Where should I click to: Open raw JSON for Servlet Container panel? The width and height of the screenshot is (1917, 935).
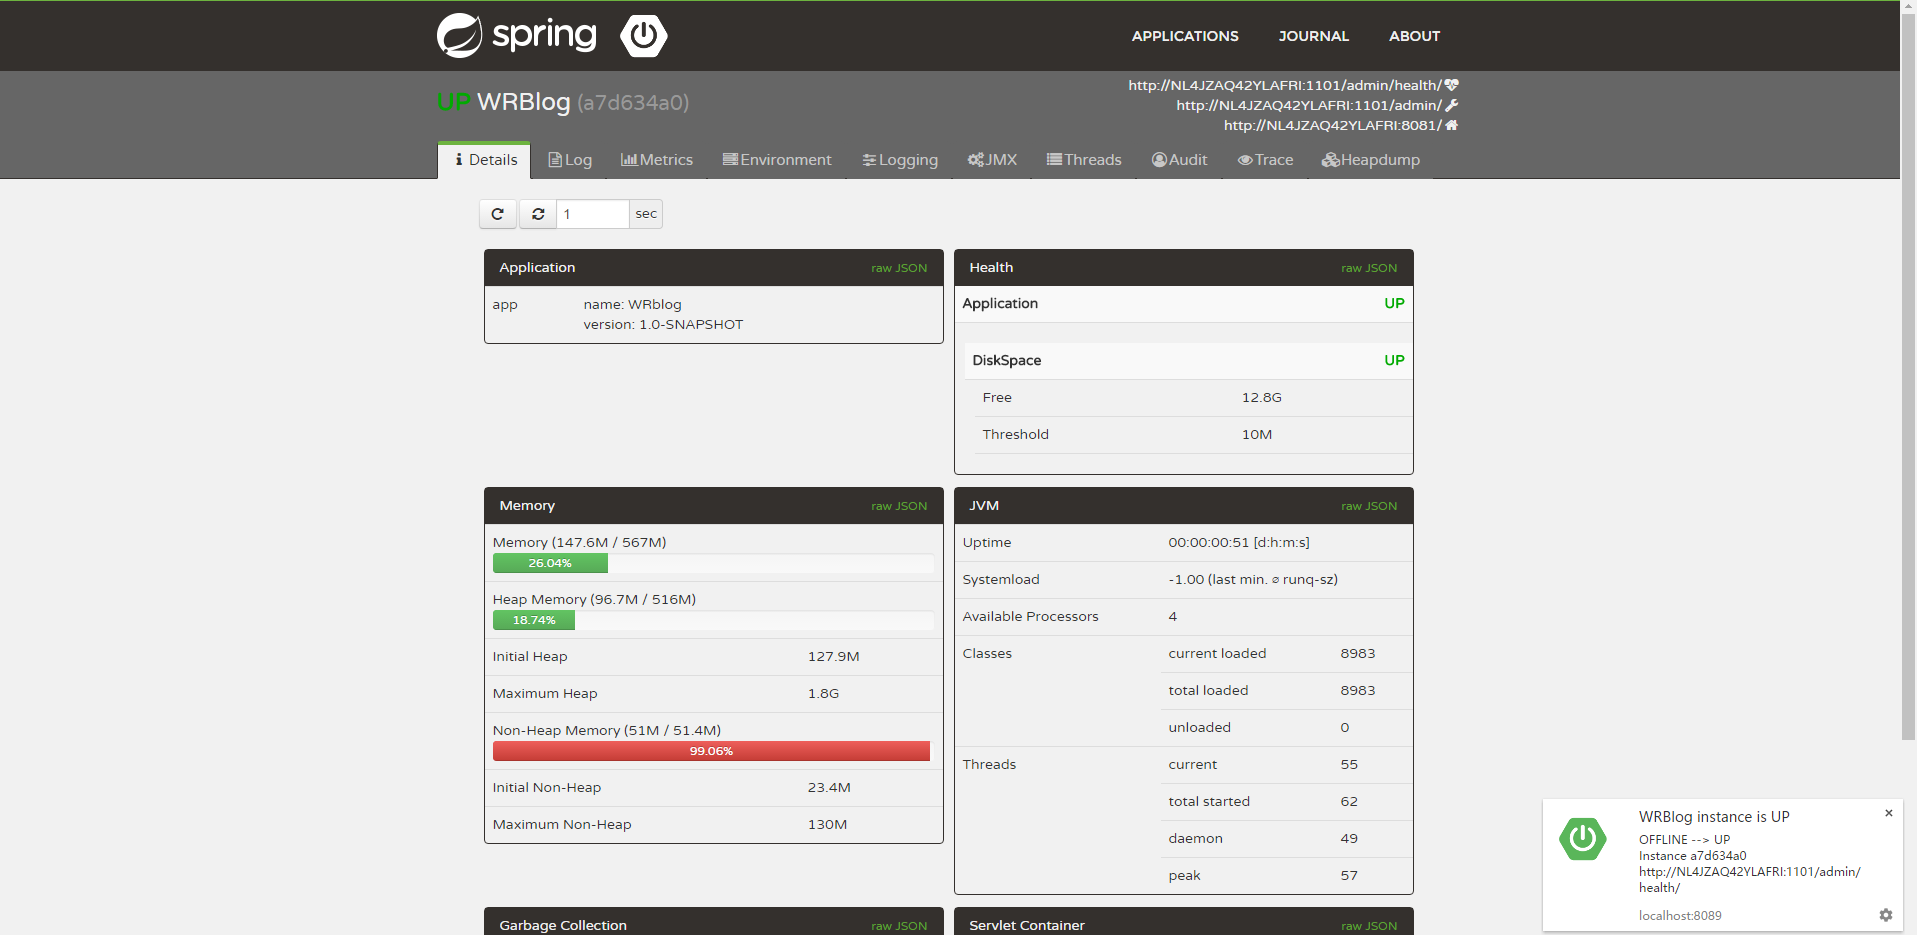coord(1369,926)
